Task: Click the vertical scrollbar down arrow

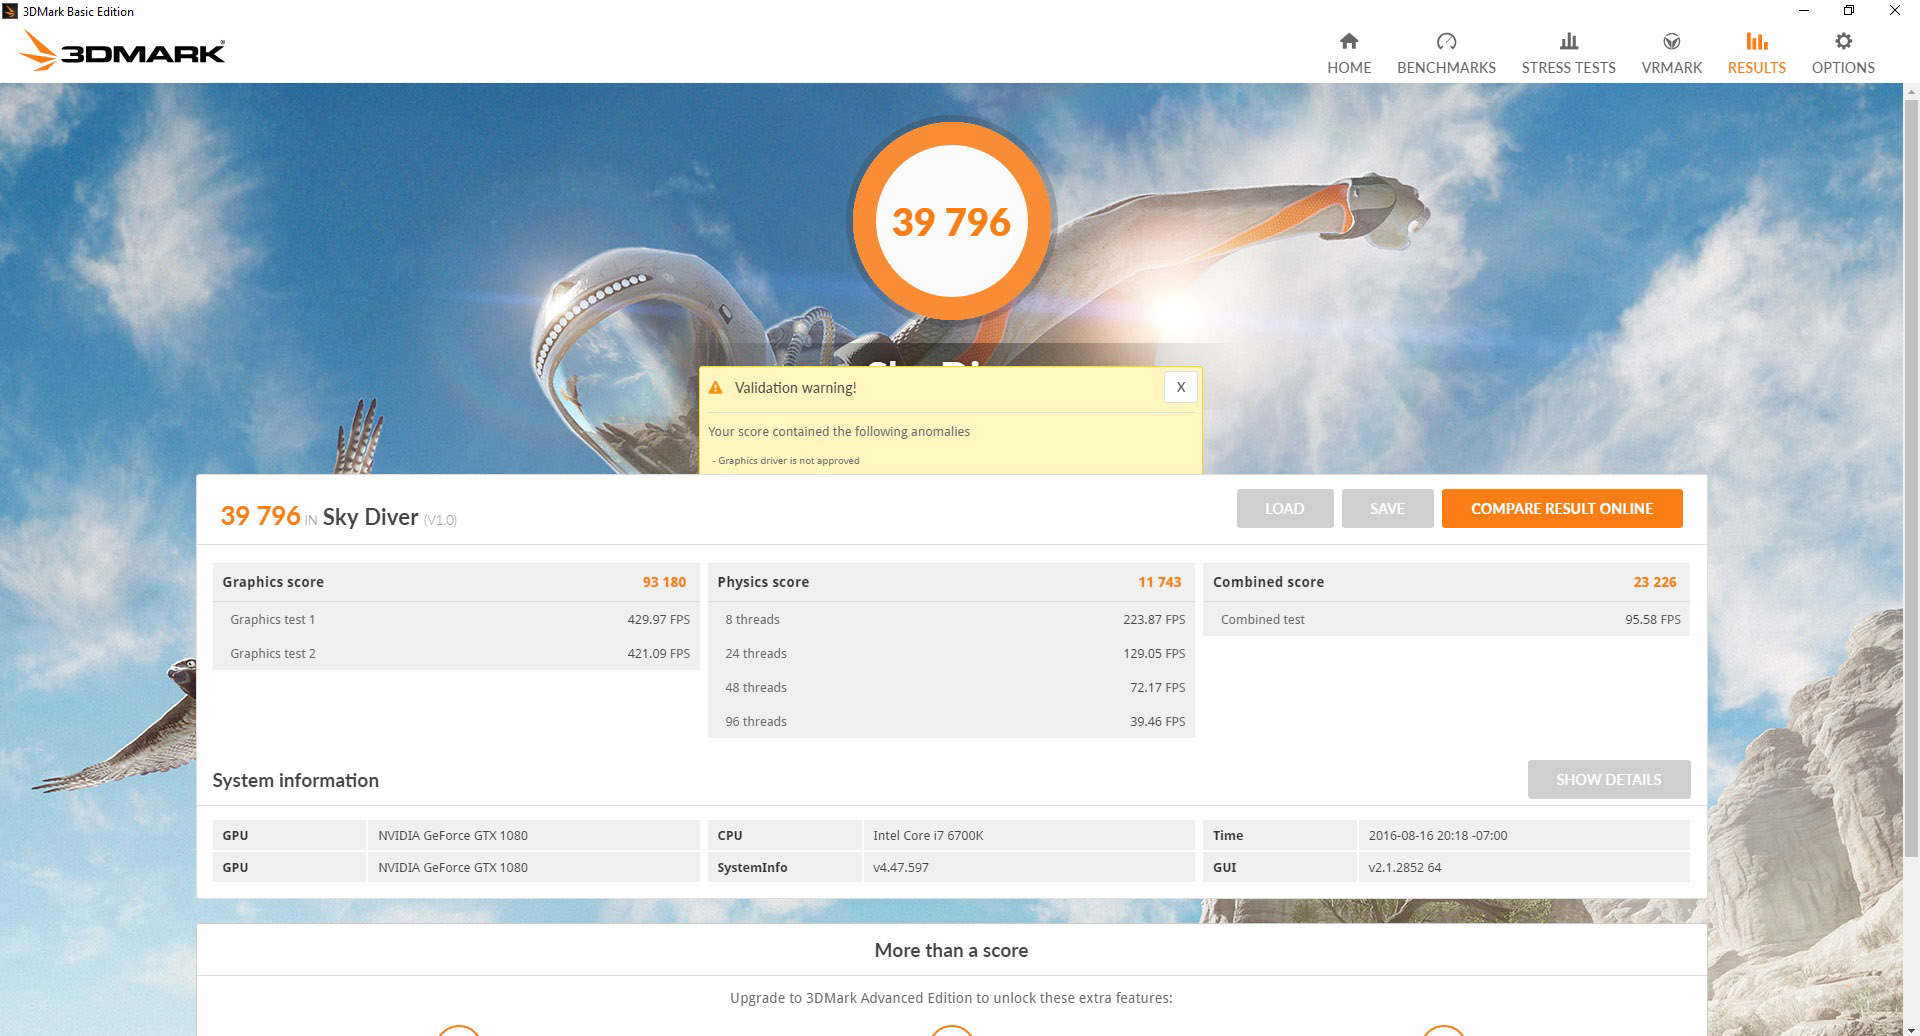Action: [x=1911, y=1028]
